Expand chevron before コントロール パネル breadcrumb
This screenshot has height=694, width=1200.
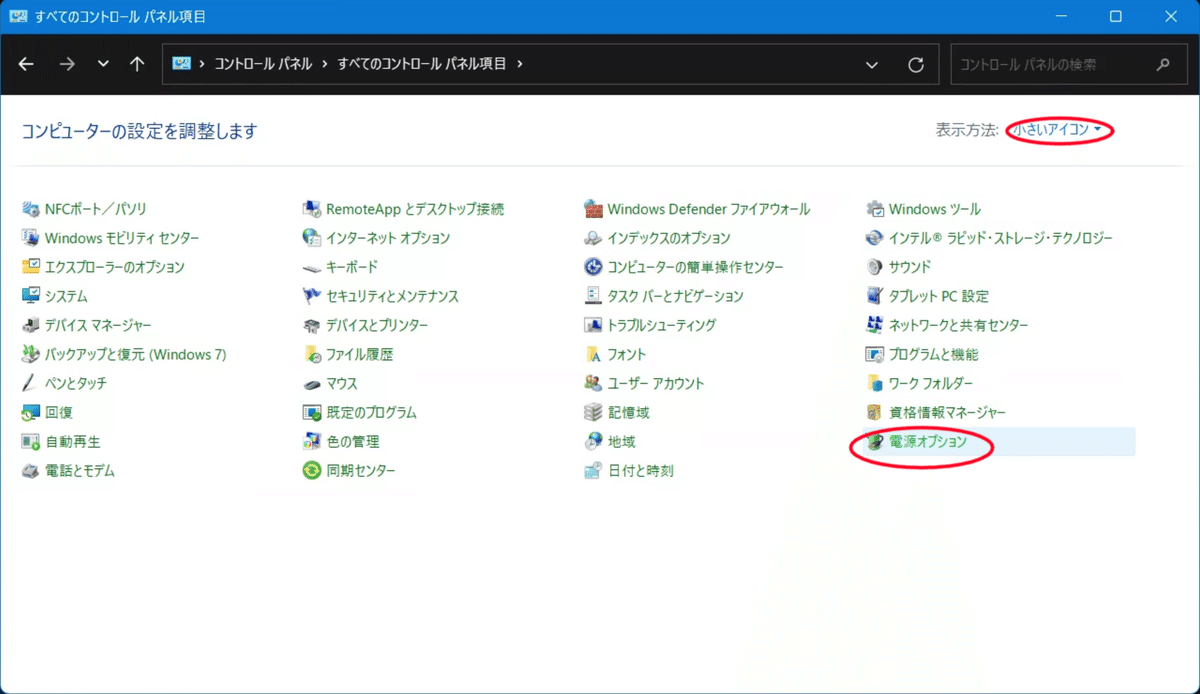202,64
